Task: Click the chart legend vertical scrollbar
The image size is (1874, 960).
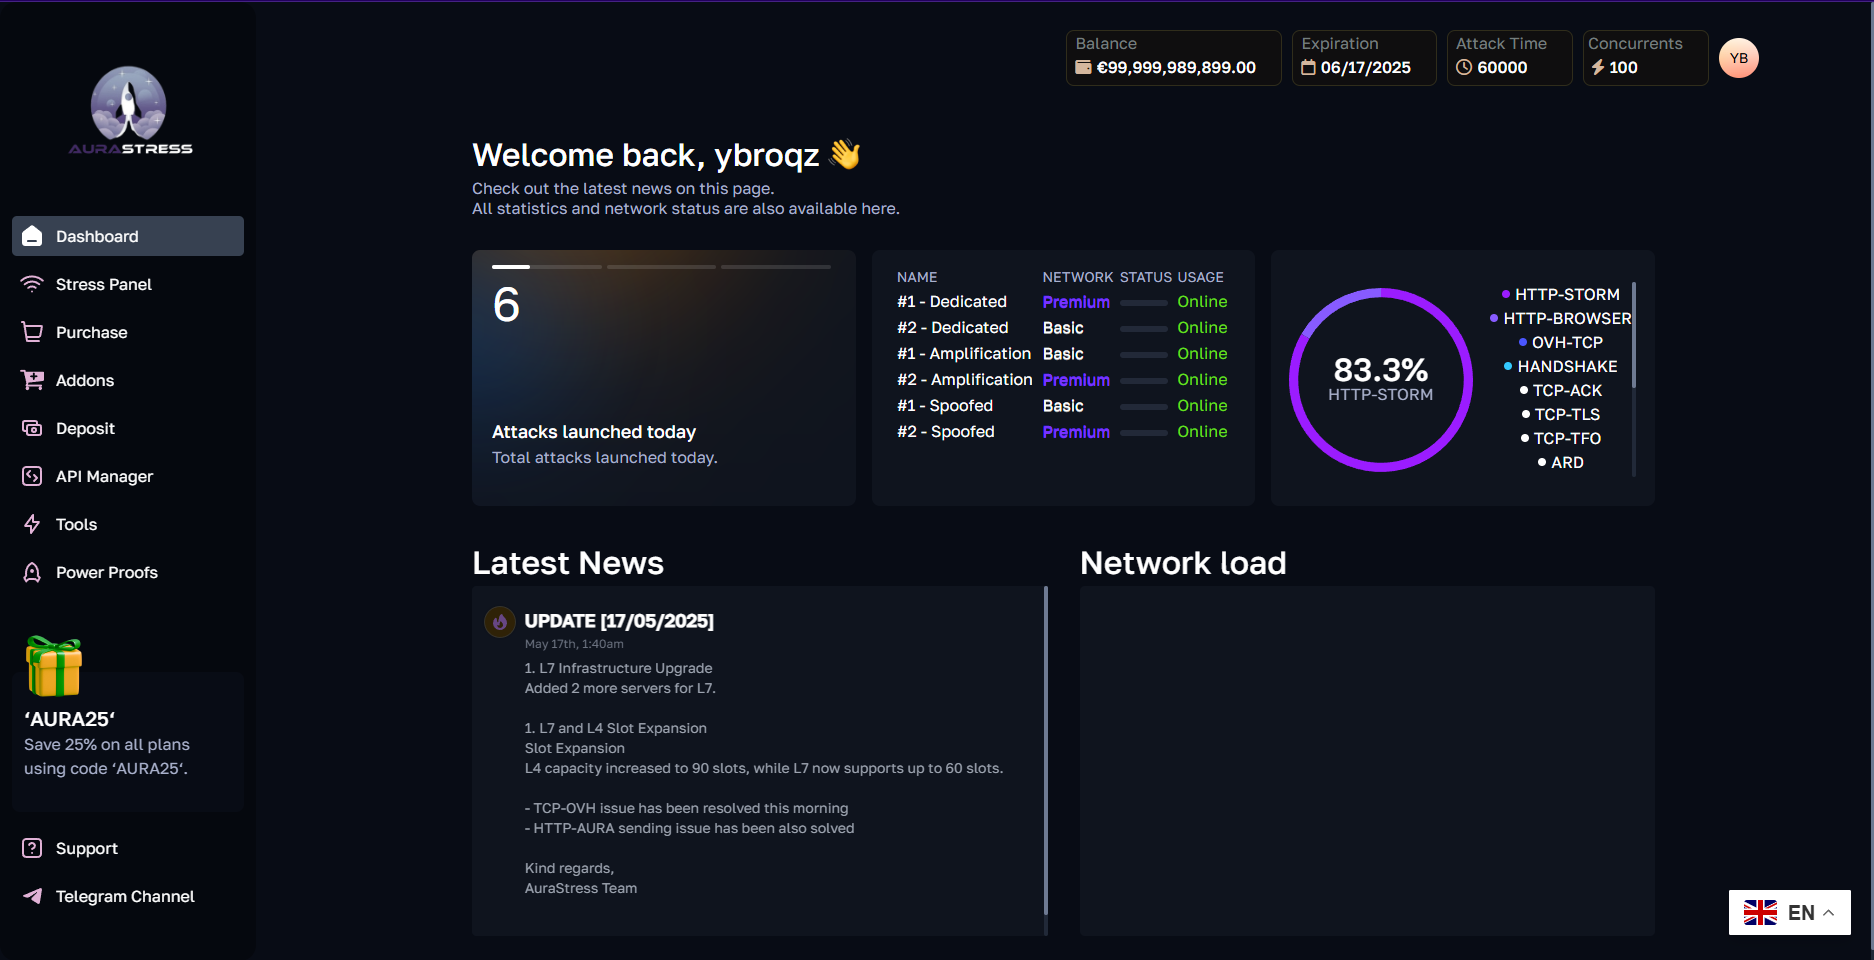Action: click(x=1634, y=335)
